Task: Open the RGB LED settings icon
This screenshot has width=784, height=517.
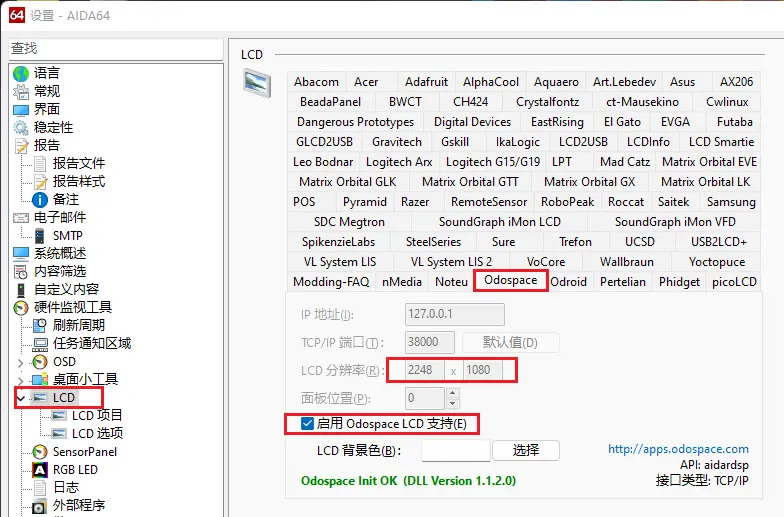Action: (x=40, y=470)
